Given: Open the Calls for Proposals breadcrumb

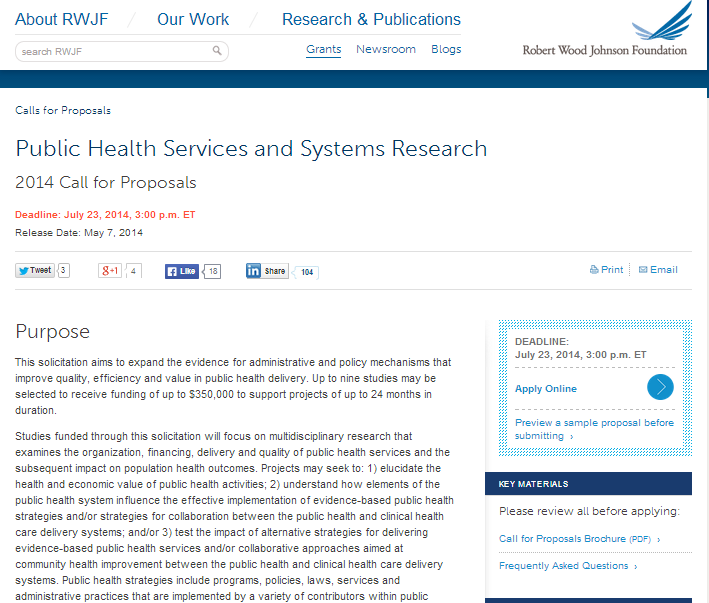Looking at the screenshot, I should 63,110.
